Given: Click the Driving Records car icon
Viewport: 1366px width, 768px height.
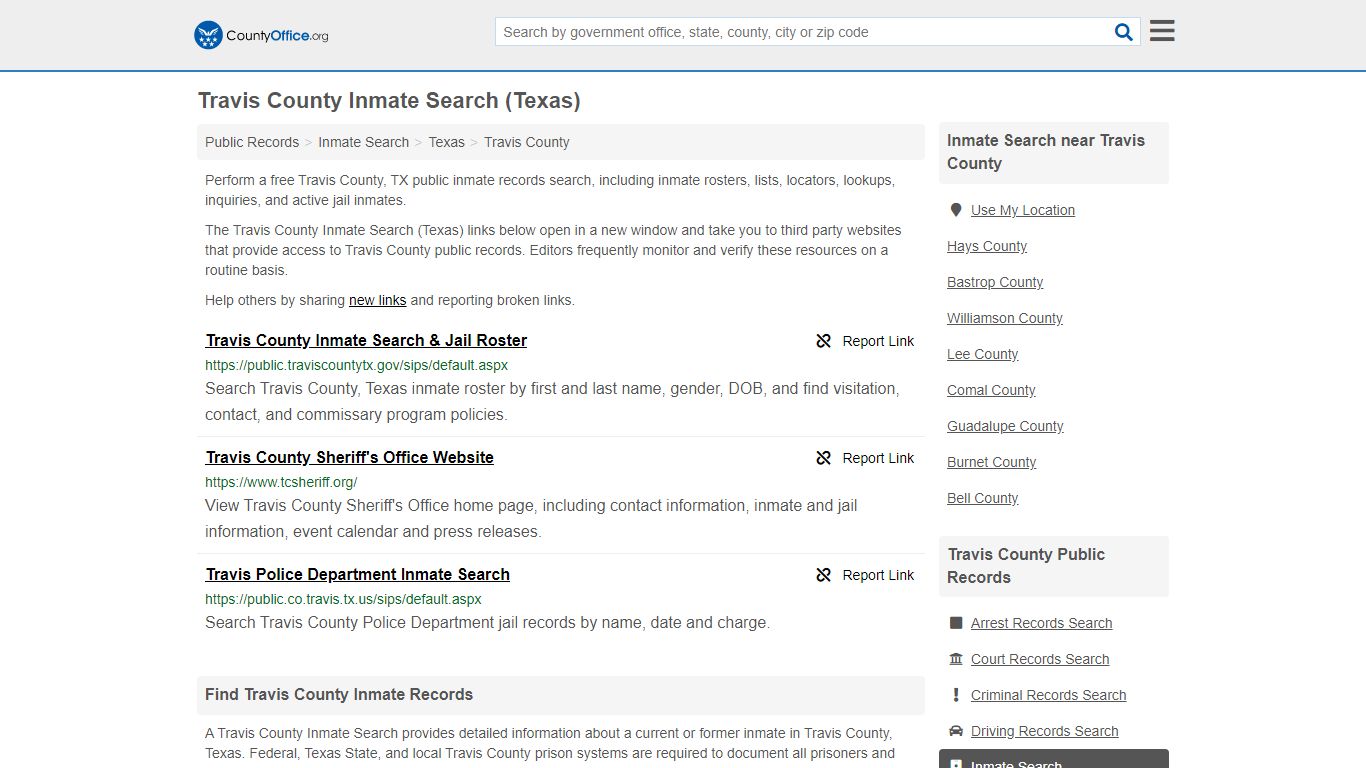Looking at the screenshot, I should click(x=956, y=731).
